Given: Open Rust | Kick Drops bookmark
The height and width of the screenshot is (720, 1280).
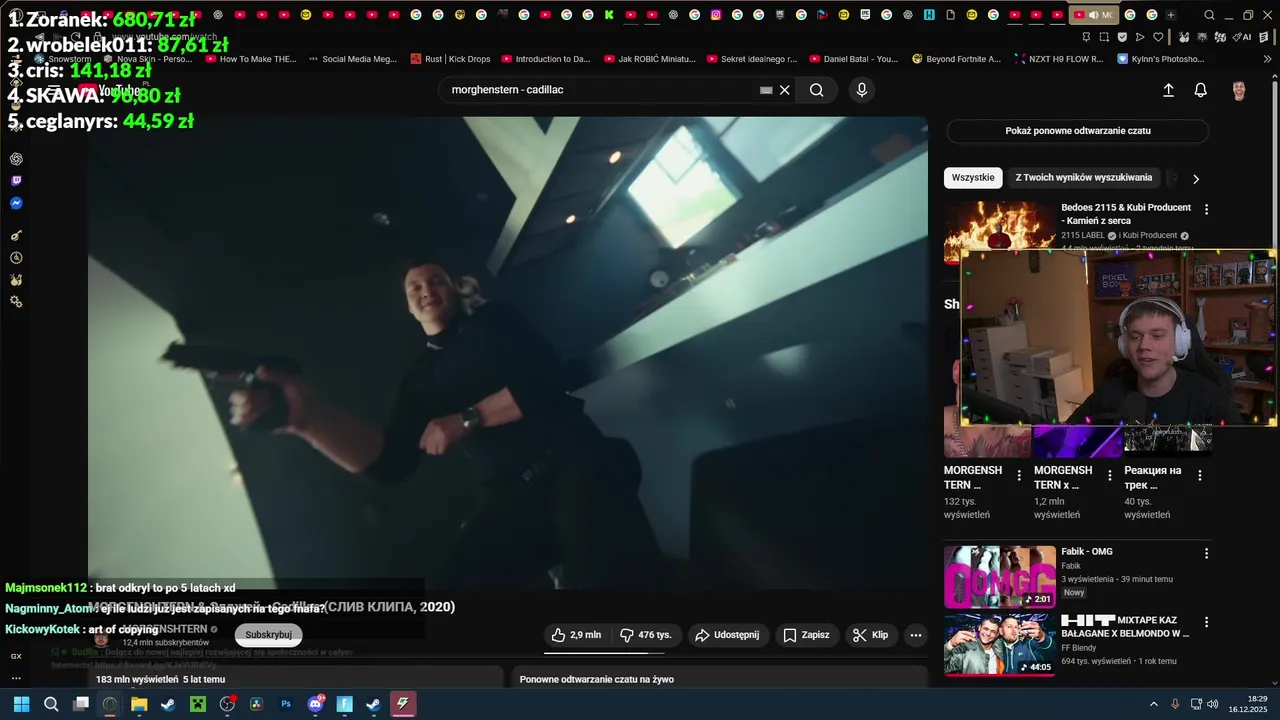Looking at the screenshot, I should (x=451, y=59).
